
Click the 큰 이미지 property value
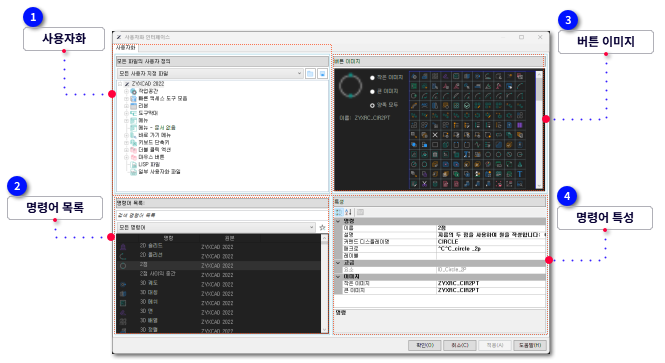[x=491, y=290]
